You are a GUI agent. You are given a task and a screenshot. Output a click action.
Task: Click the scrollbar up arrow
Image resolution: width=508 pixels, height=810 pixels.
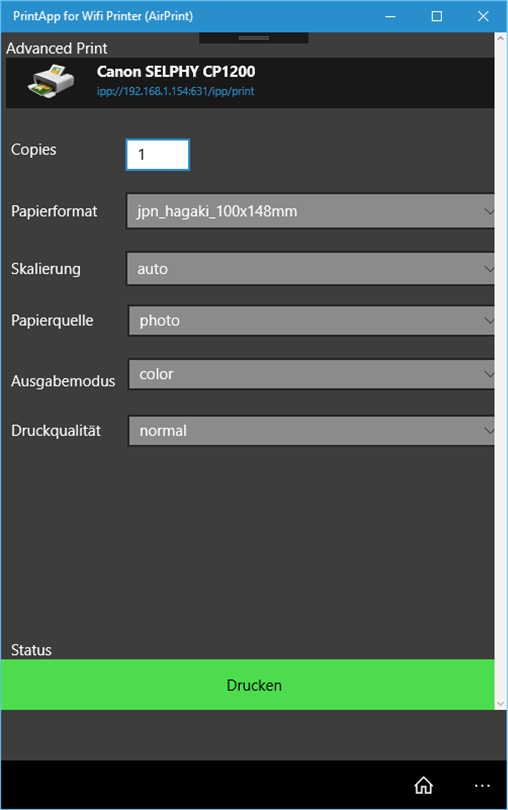pyautogui.click(x=500, y=38)
